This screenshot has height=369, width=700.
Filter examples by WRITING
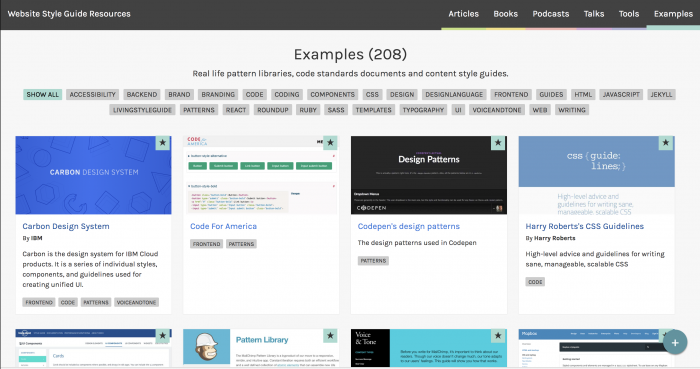click(x=572, y=110)
